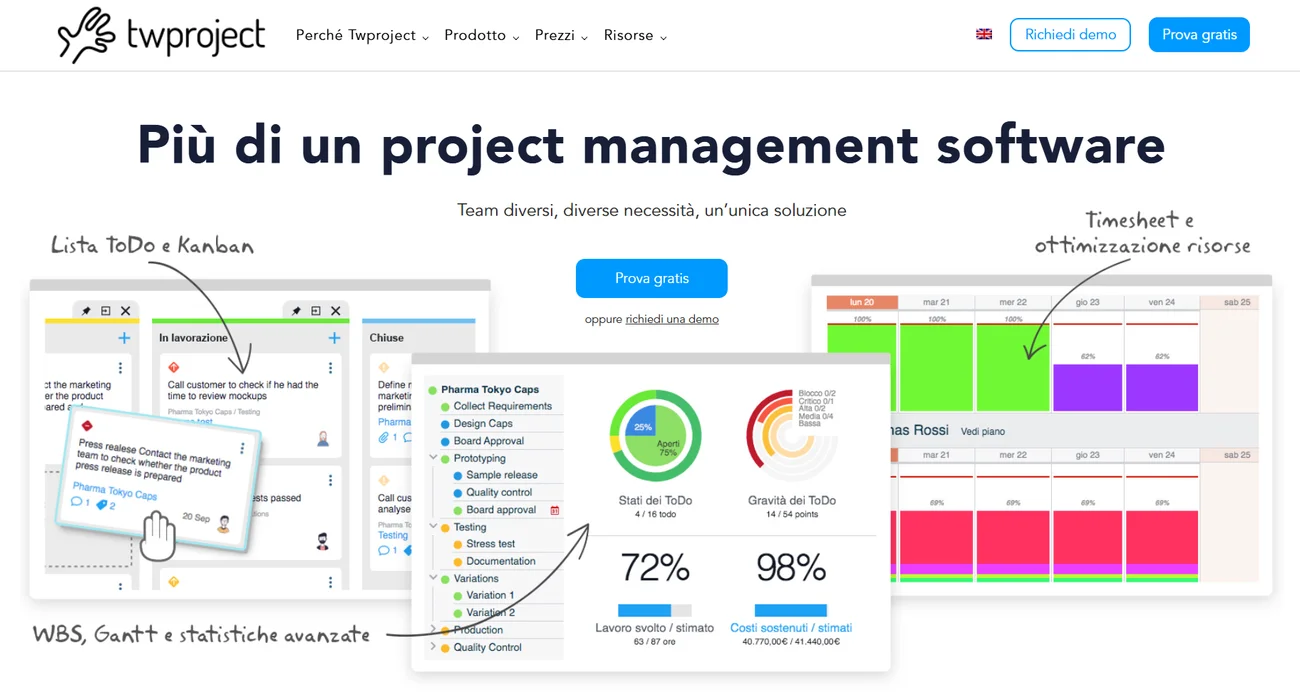Image resolution: width=1300 pixels, height=698 pixels.
Task: Click bearded avatar on tests passed card
Action: pos(323,541)
